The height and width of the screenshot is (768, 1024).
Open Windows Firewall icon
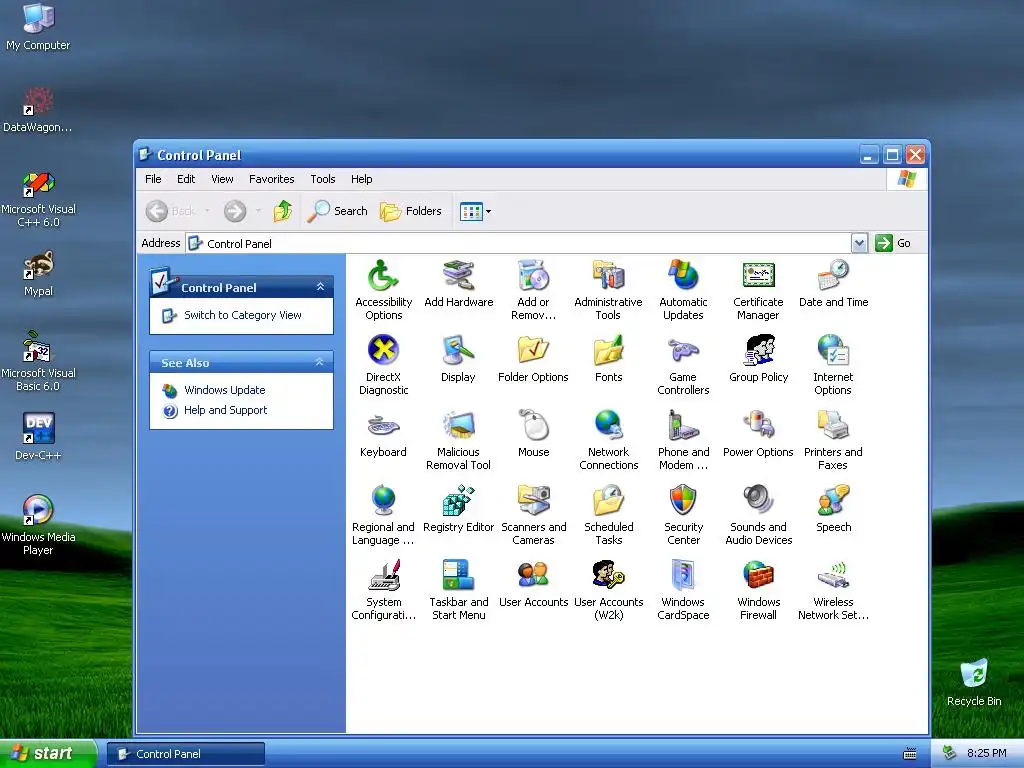758,575
